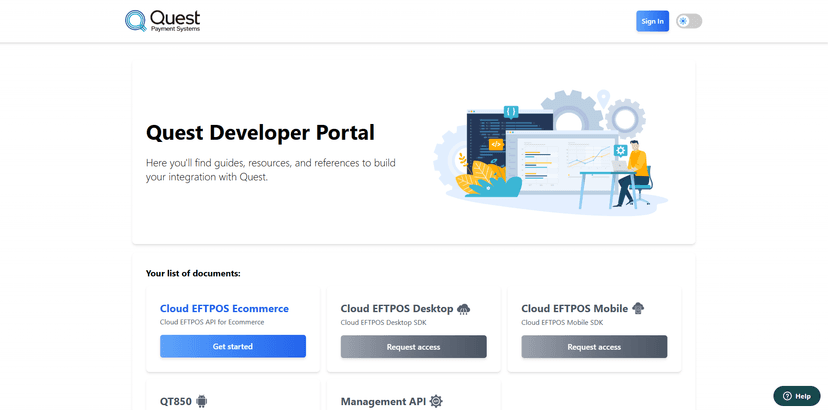Viewport: 828px width, 410px height.
Task: Click the Quest Developer Portal heading
Action: tap(260, 133)
